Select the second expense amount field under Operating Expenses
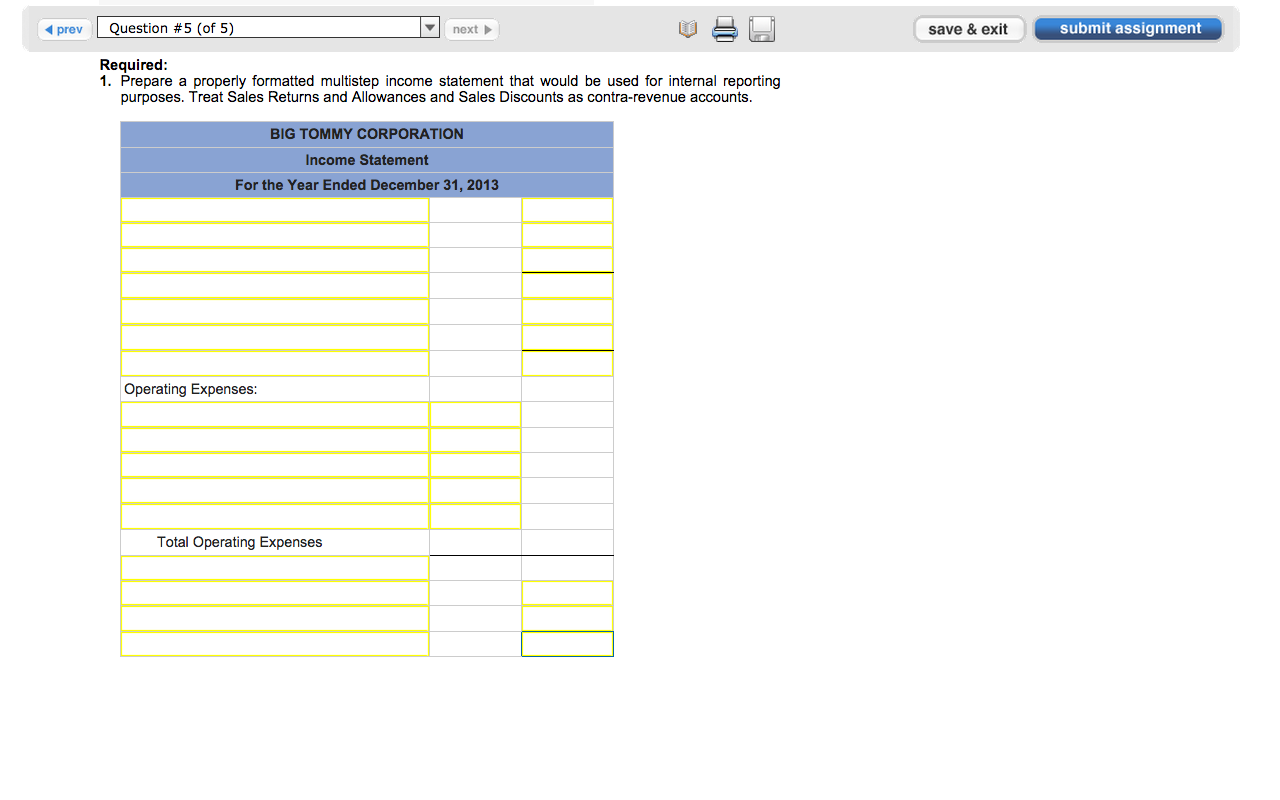 point(475,440)
